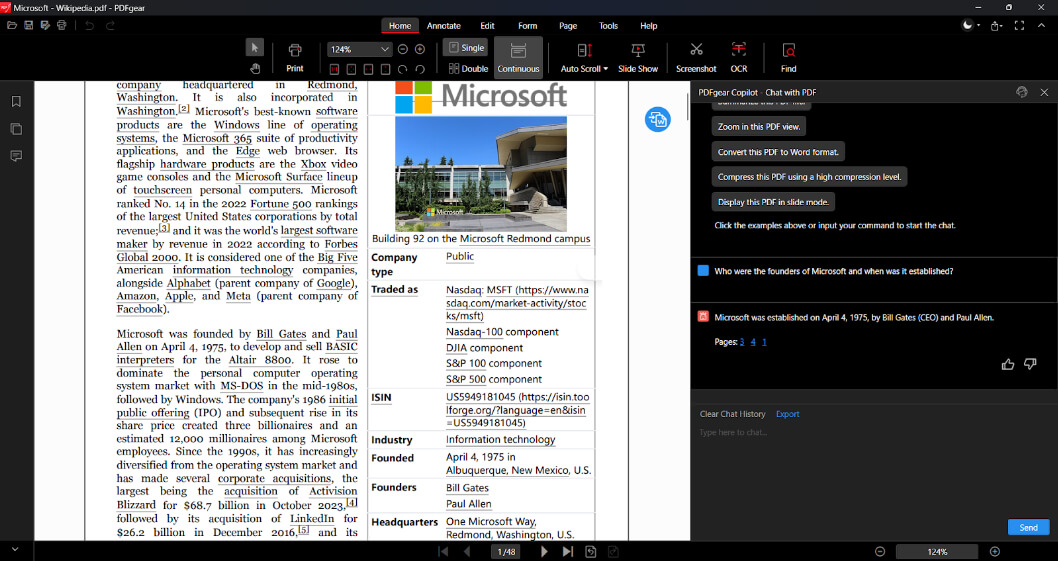Viewport: 1058px width, 561px height.
Task: Switch to Double page view
Action: point(468,68)
